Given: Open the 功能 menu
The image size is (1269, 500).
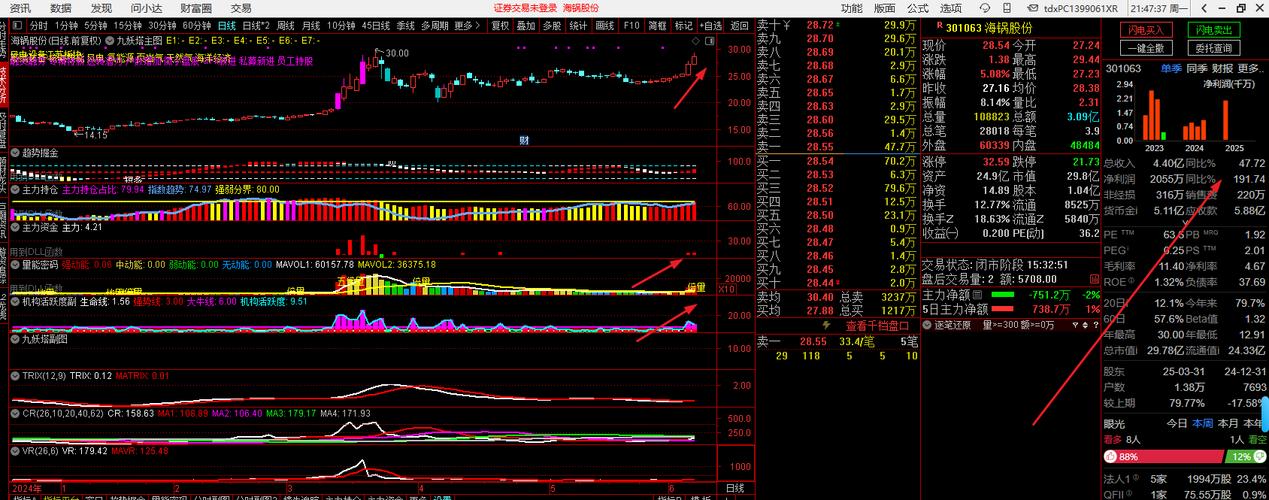Looking at the screenshot, I should click(851, 7).
